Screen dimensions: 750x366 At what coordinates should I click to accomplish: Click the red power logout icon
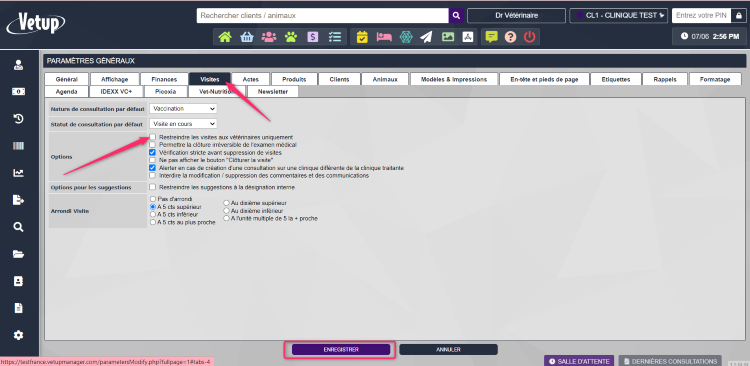tap(529, 37)
